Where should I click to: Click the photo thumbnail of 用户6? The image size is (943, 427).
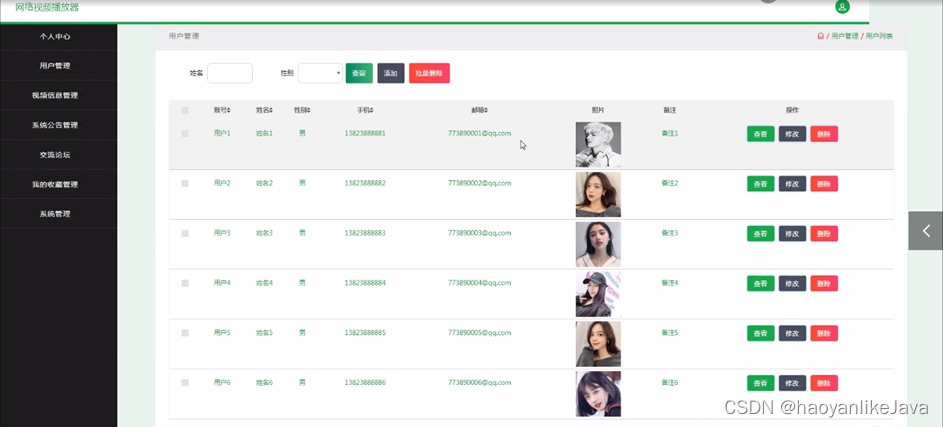pos(598,394)
